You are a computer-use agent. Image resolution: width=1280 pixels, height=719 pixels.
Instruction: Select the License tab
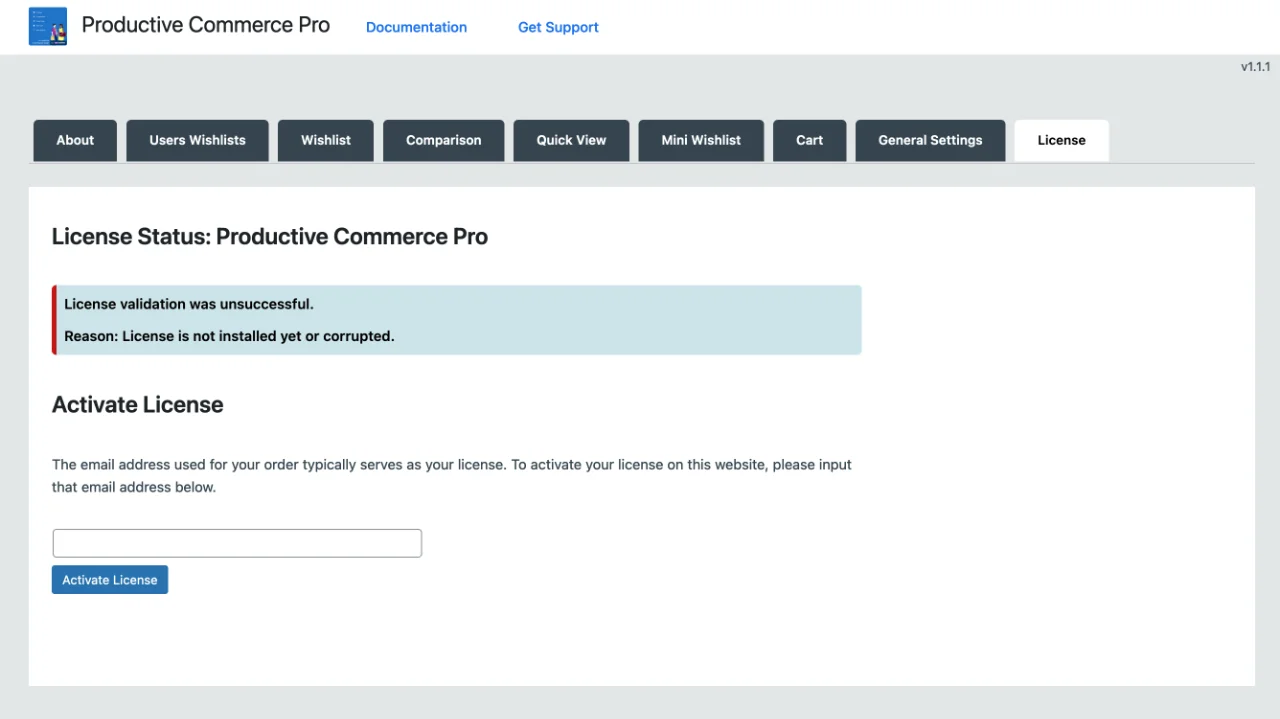1061,140
